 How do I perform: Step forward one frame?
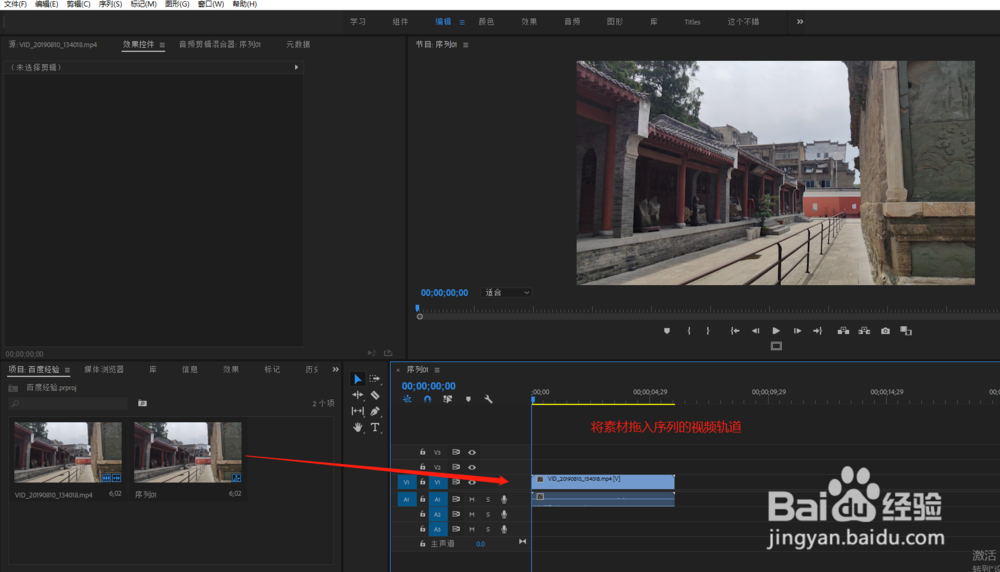(x=797, y=331)
